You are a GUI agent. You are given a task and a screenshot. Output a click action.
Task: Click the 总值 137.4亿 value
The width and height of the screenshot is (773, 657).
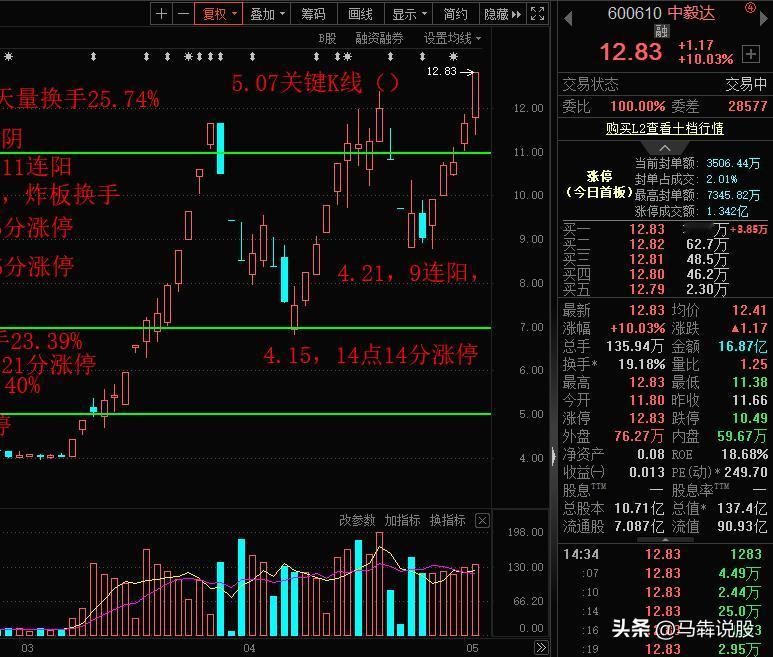741,508
